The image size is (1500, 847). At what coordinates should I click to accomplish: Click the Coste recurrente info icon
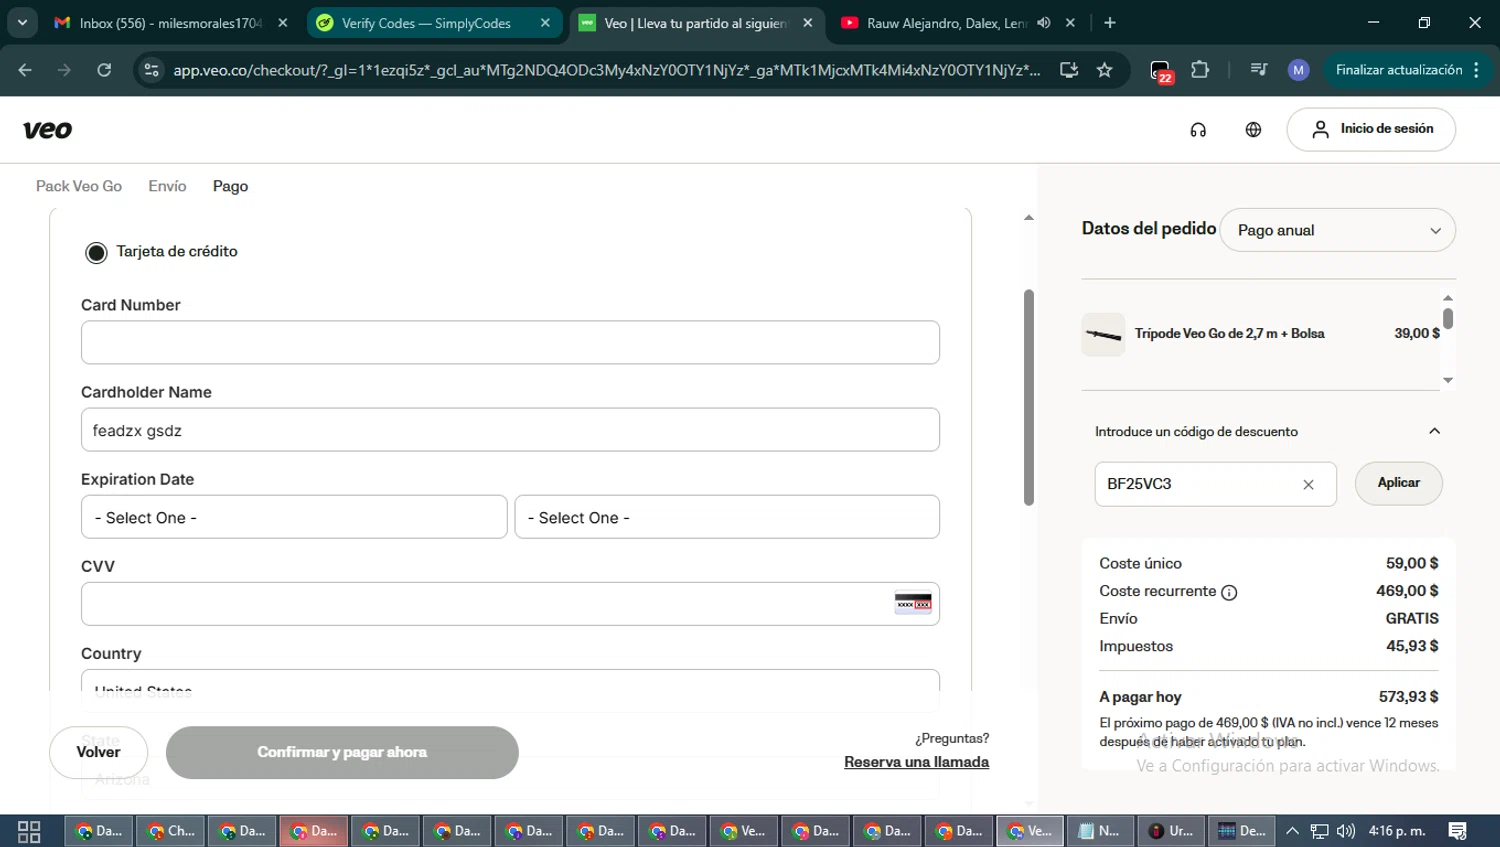coord(1229,592)
